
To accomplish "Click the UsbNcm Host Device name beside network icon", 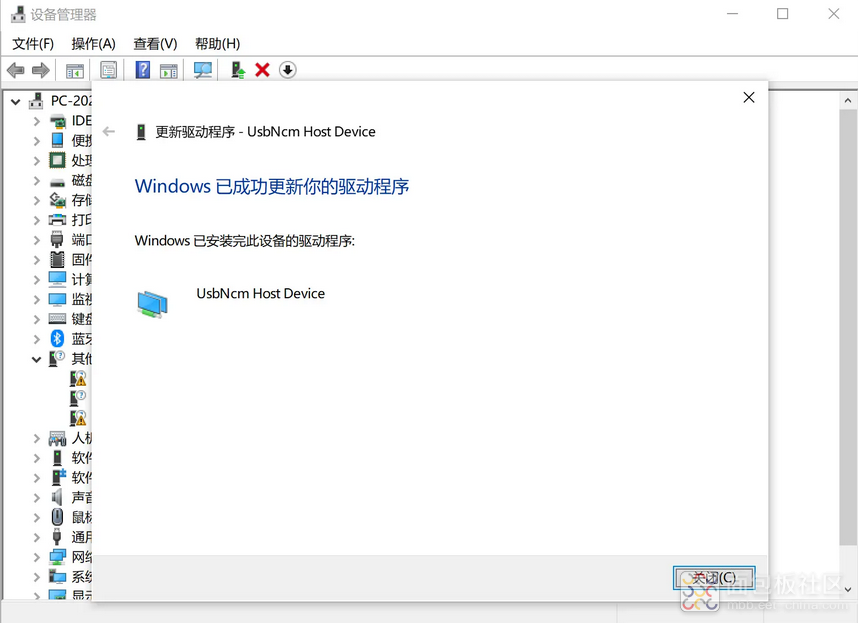I will click(260, 294).
